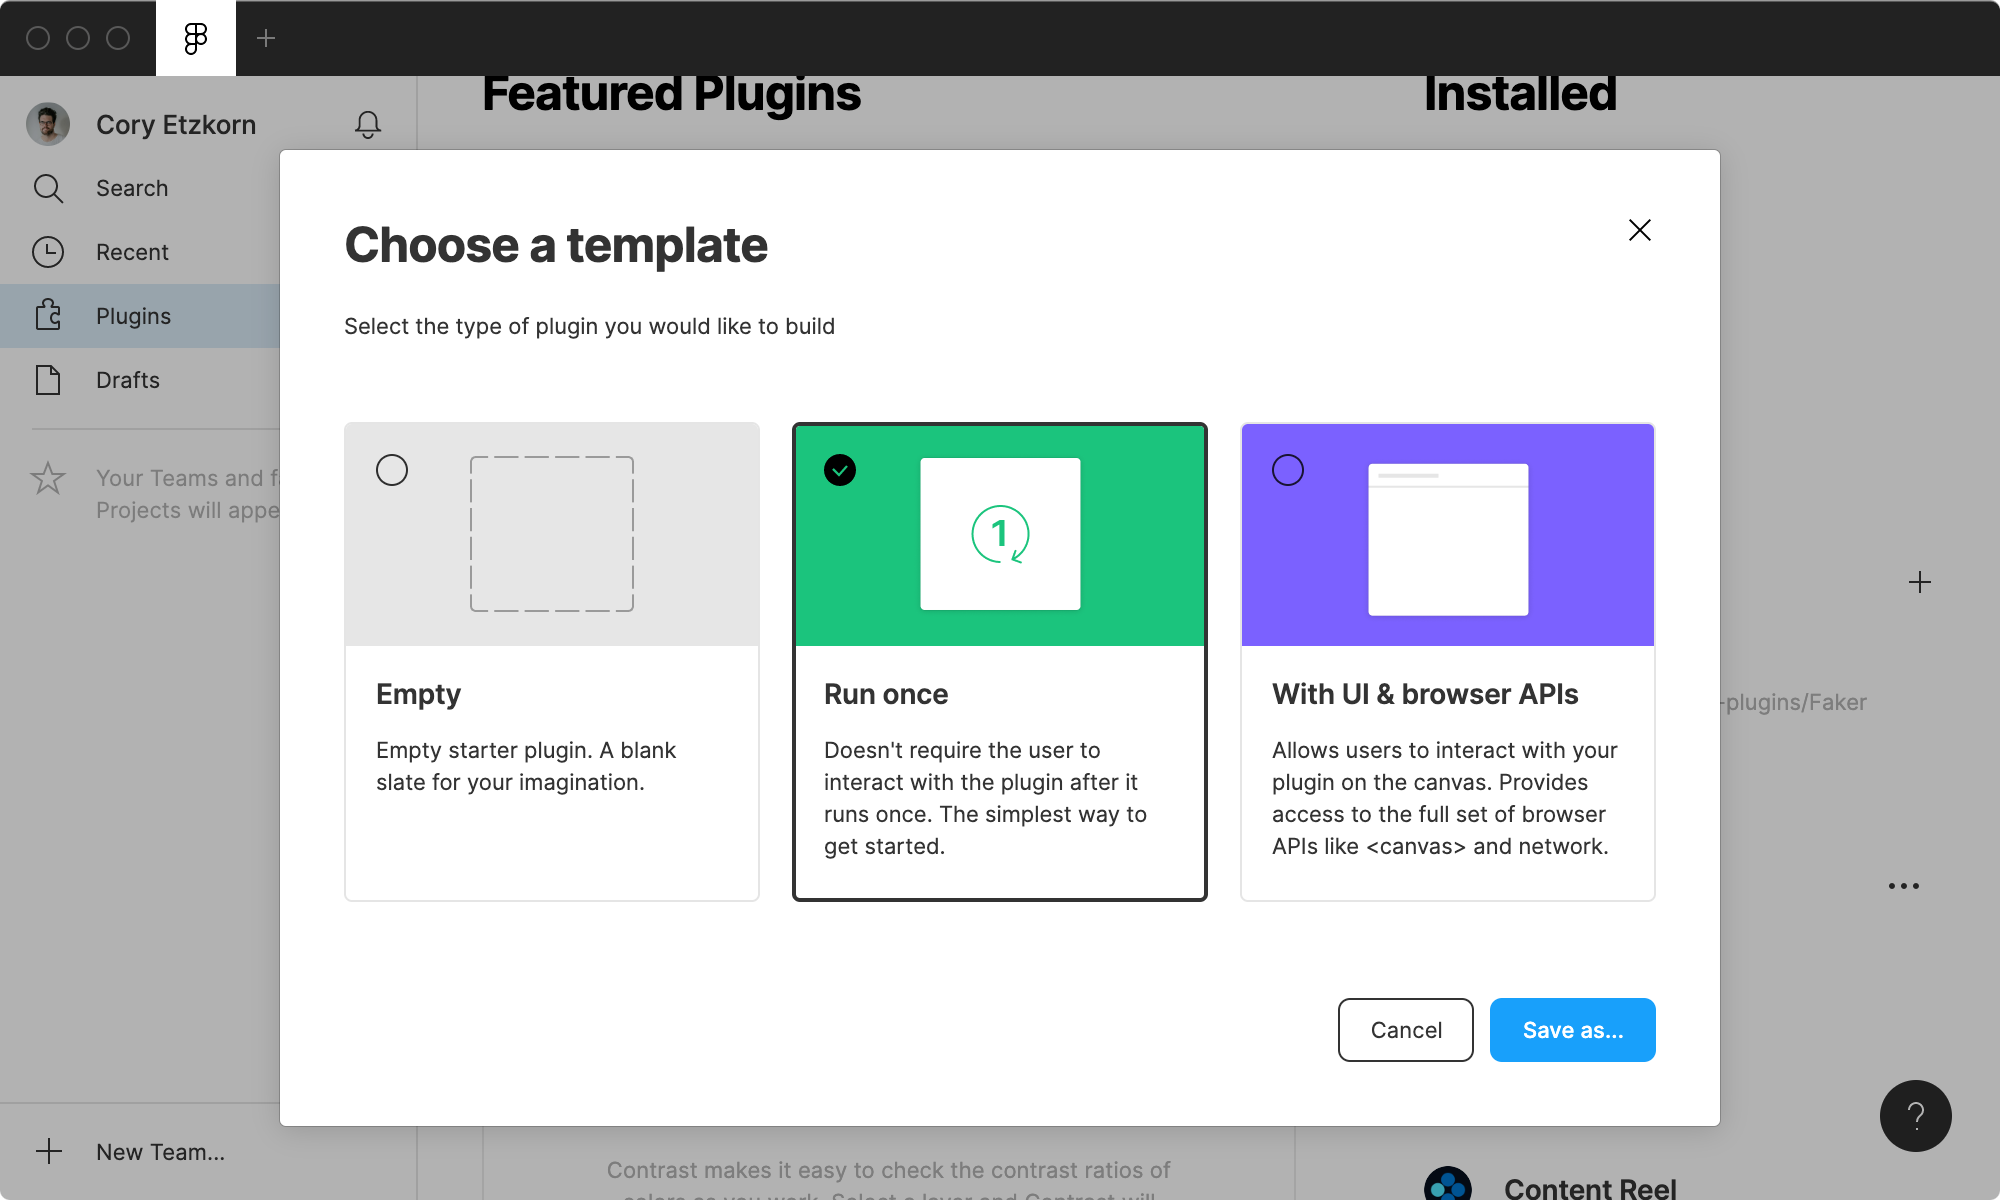
Task: Click the Content Reel plugin icon
Action: pyautogui.click(x=1448, y=1184)
